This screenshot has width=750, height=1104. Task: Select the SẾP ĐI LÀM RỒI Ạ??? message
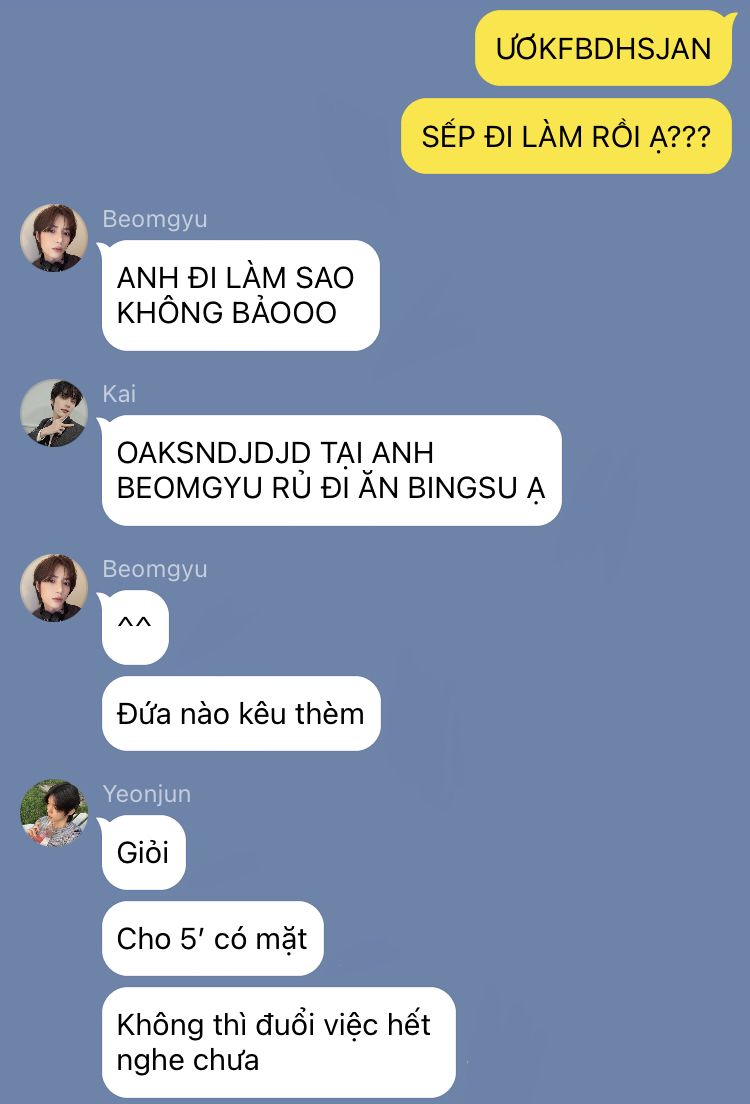[x=567, y=136]
